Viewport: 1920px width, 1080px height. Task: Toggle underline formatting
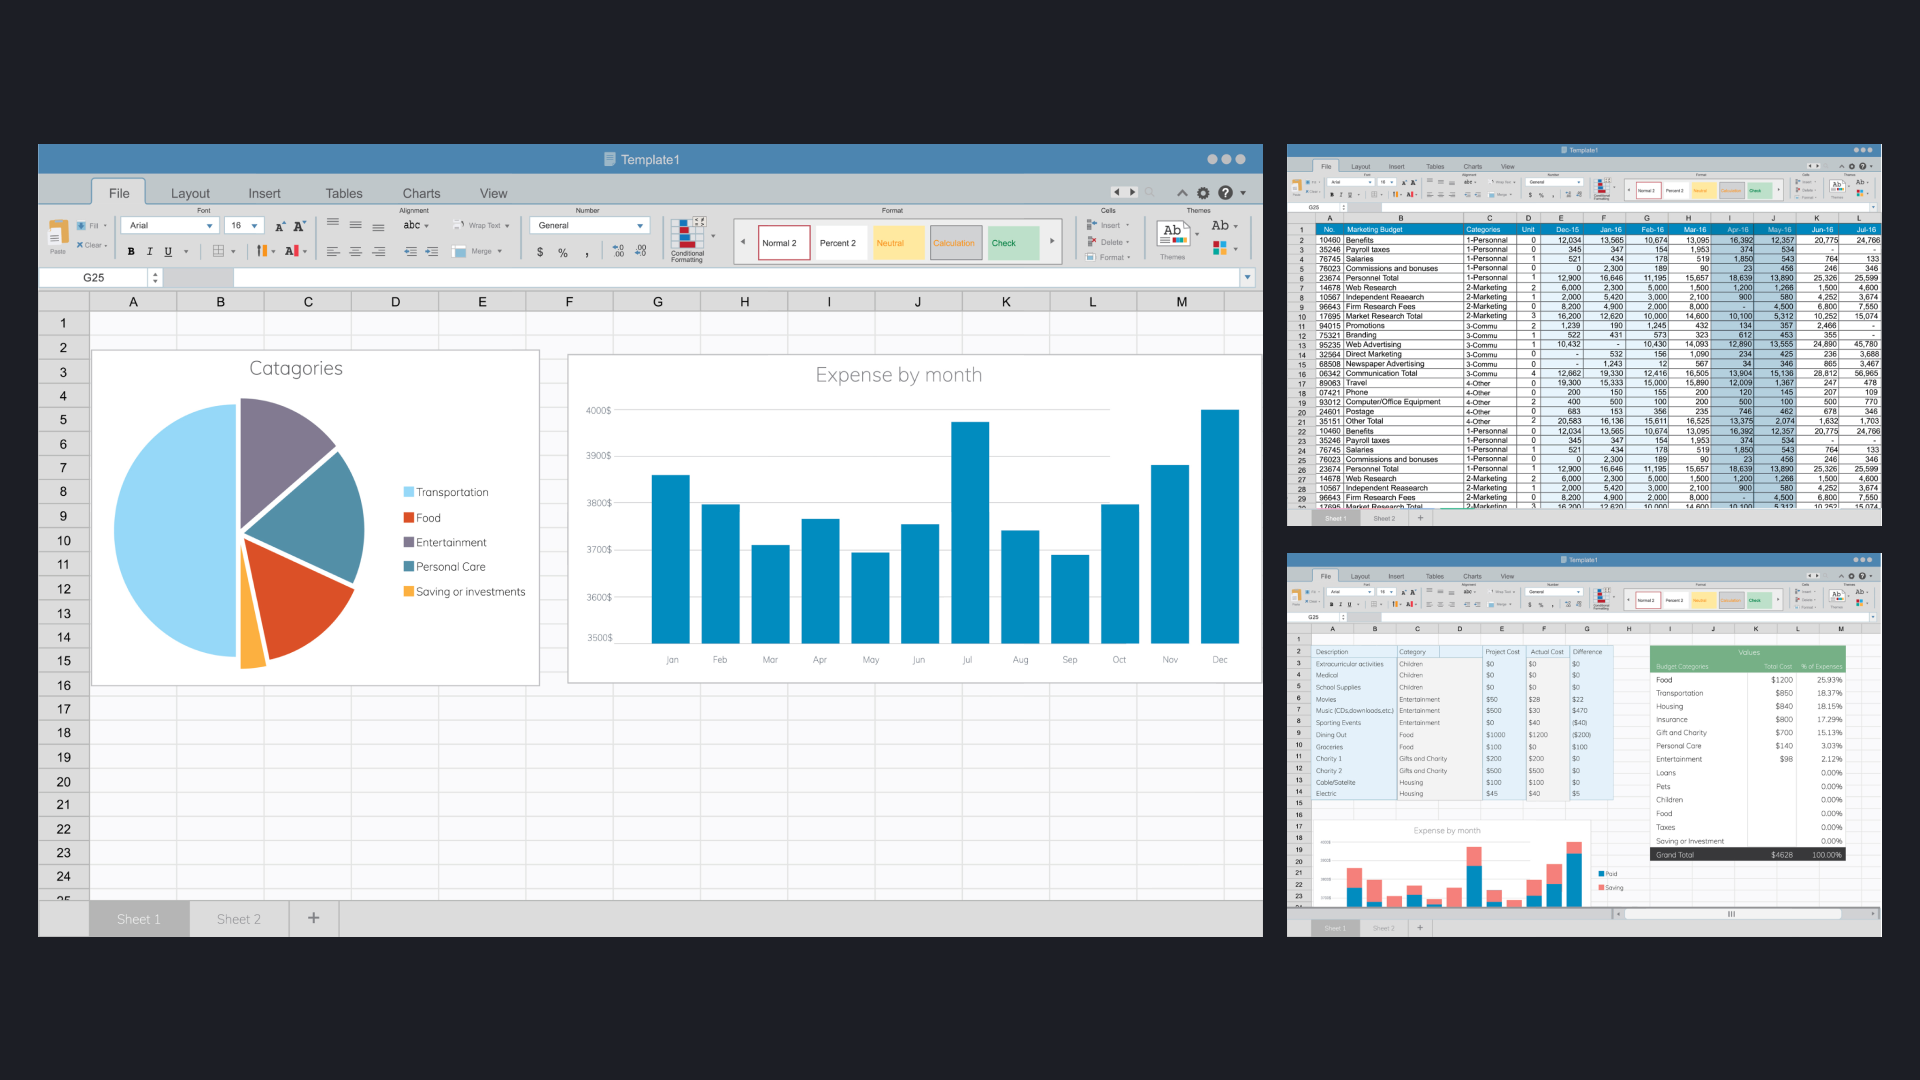click(x=168, y=252)
